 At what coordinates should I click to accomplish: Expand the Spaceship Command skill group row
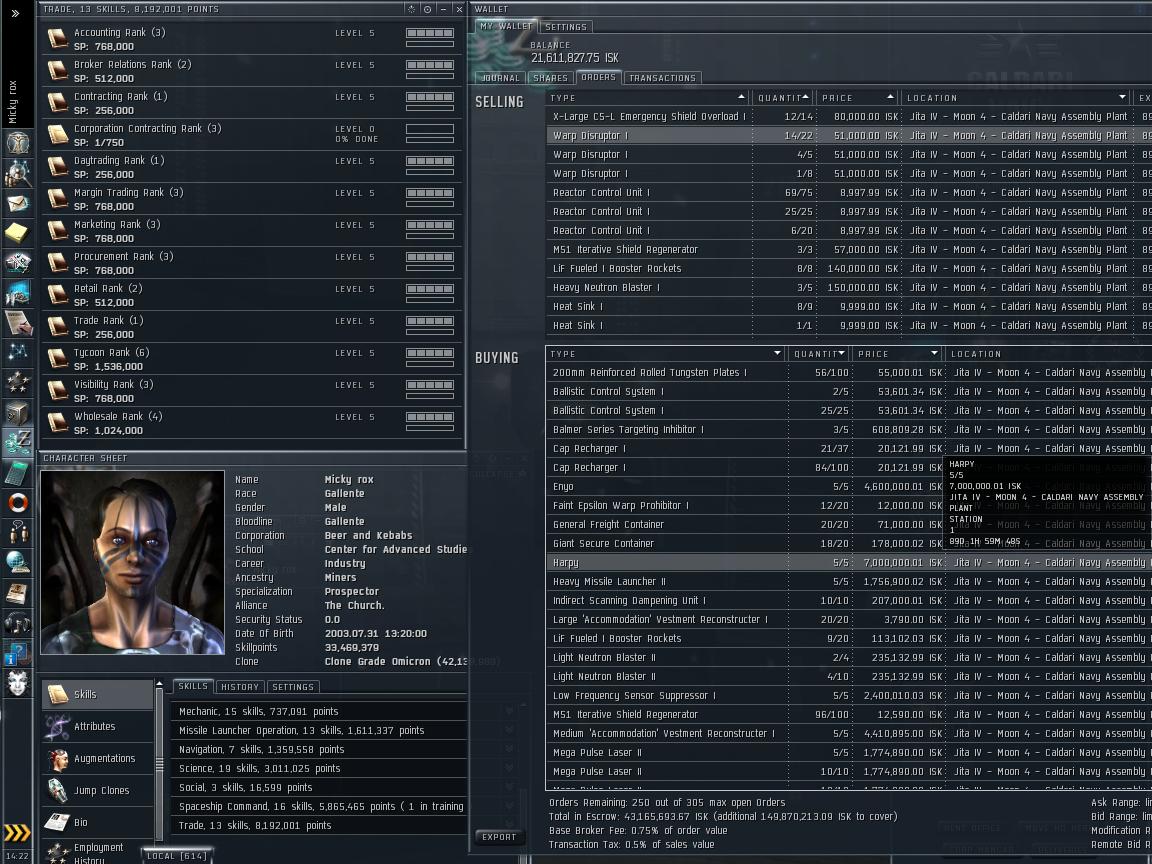tap(319, 806)
